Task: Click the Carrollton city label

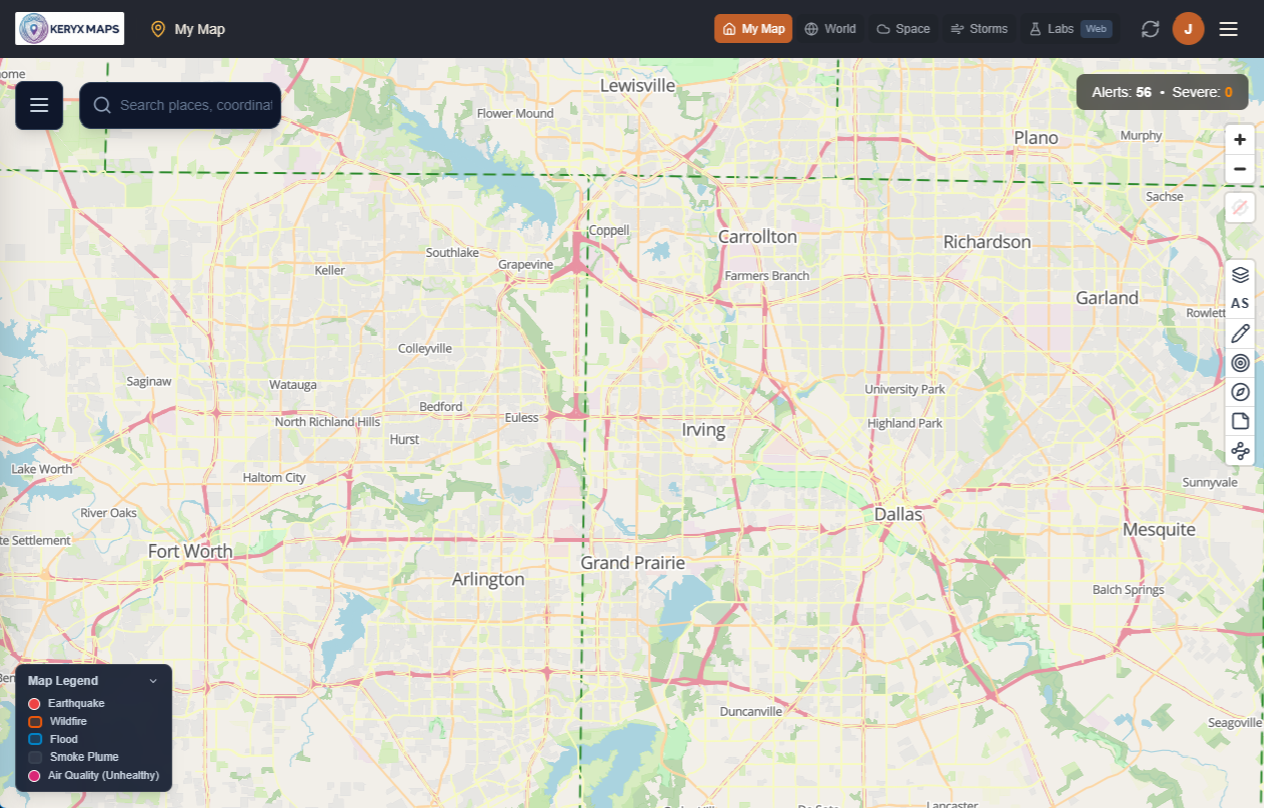Action: [757, 237]
